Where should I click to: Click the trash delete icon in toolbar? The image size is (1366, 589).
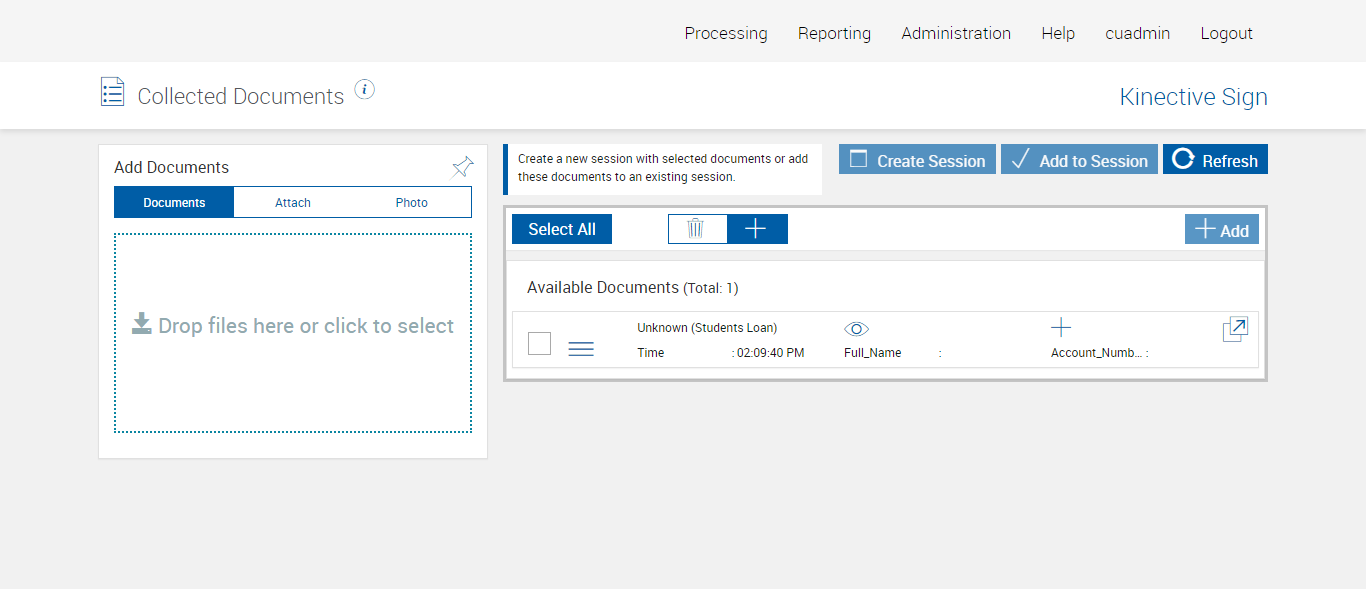click(696, 229)
